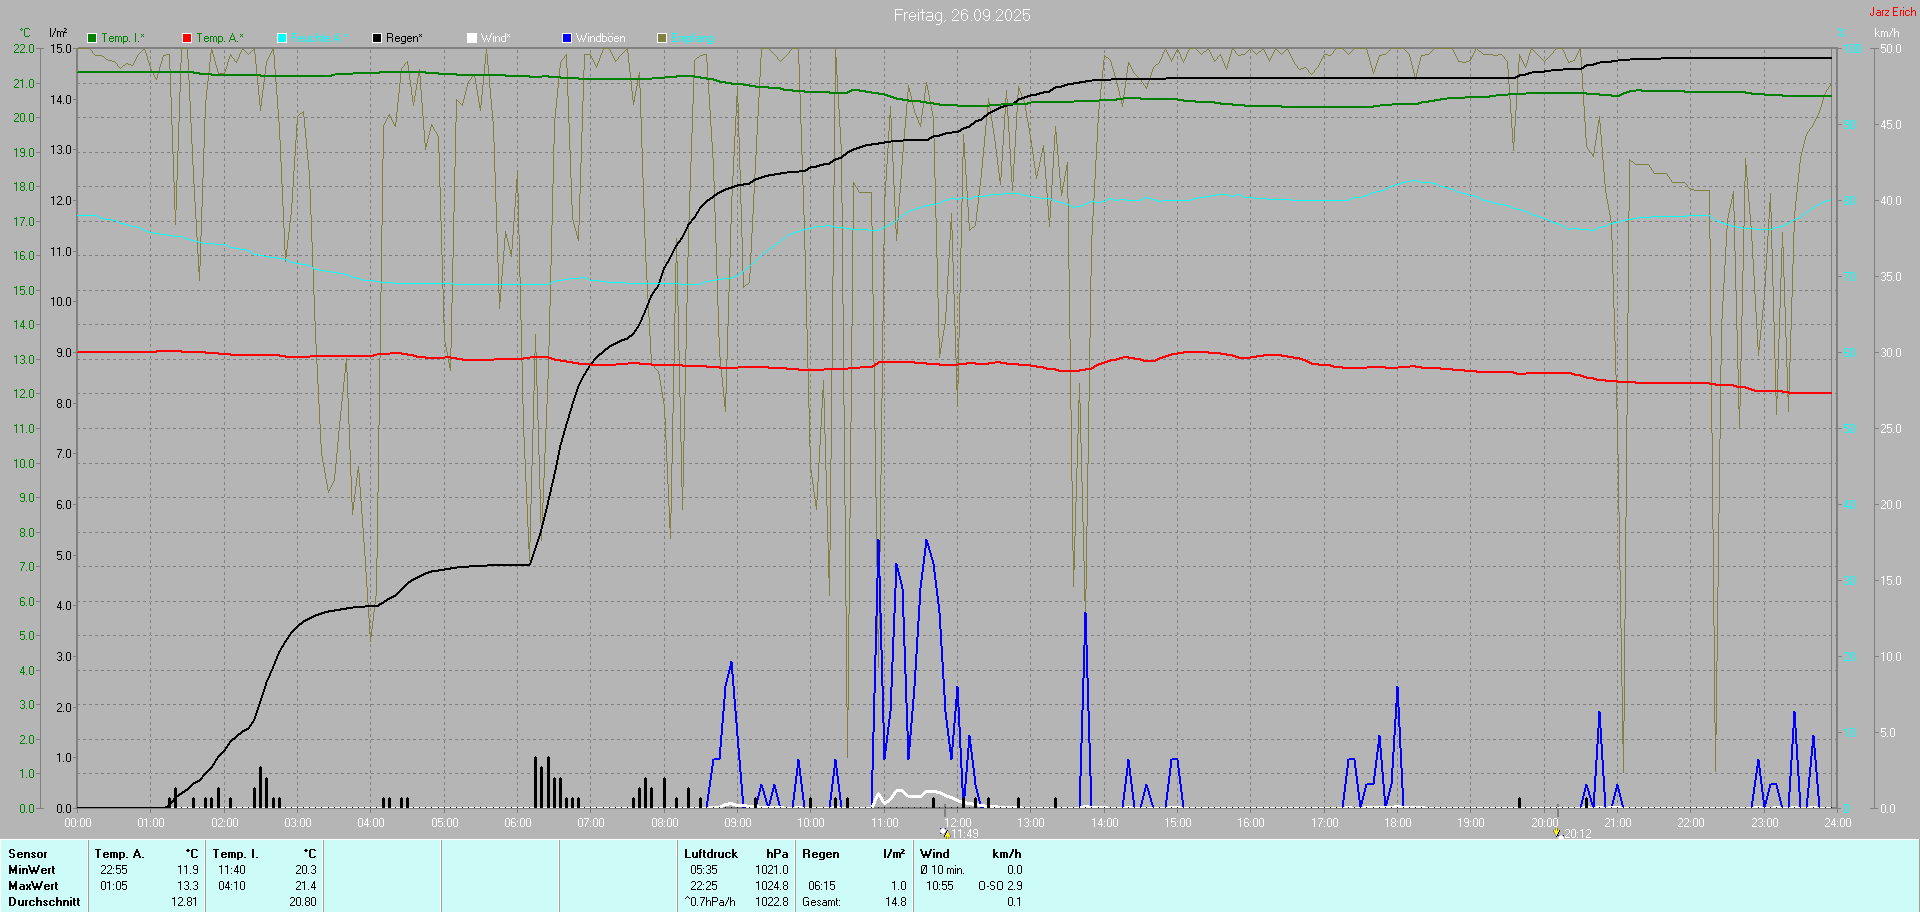Click the Temp. A. average 12.81
The height and width of the screenshot is (912, 1920).
tap(185, 902)
